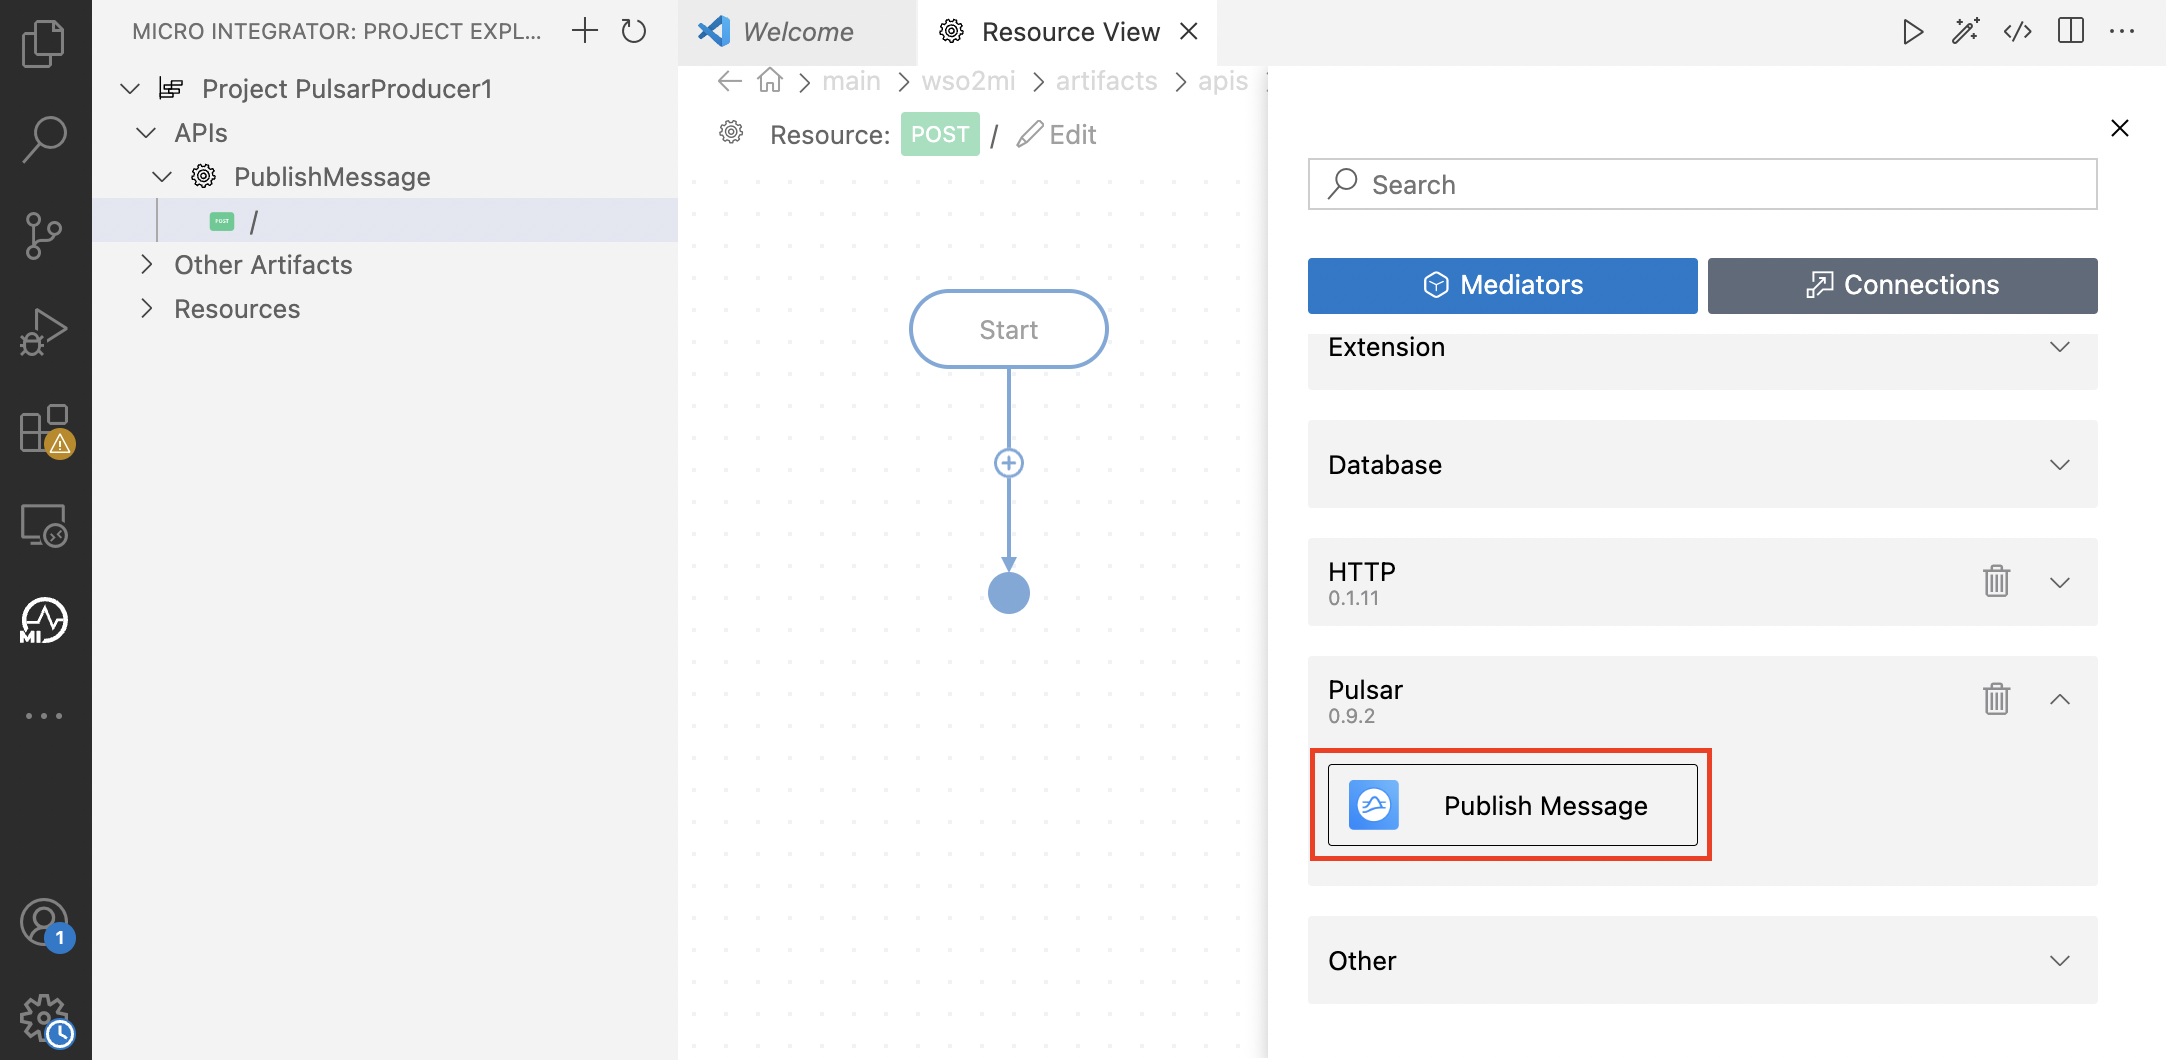Viewport: 2166px width, 1060px height.
Task: Select the POST / resource tree item
Action: pyautogui.click(x=385, y=221)
